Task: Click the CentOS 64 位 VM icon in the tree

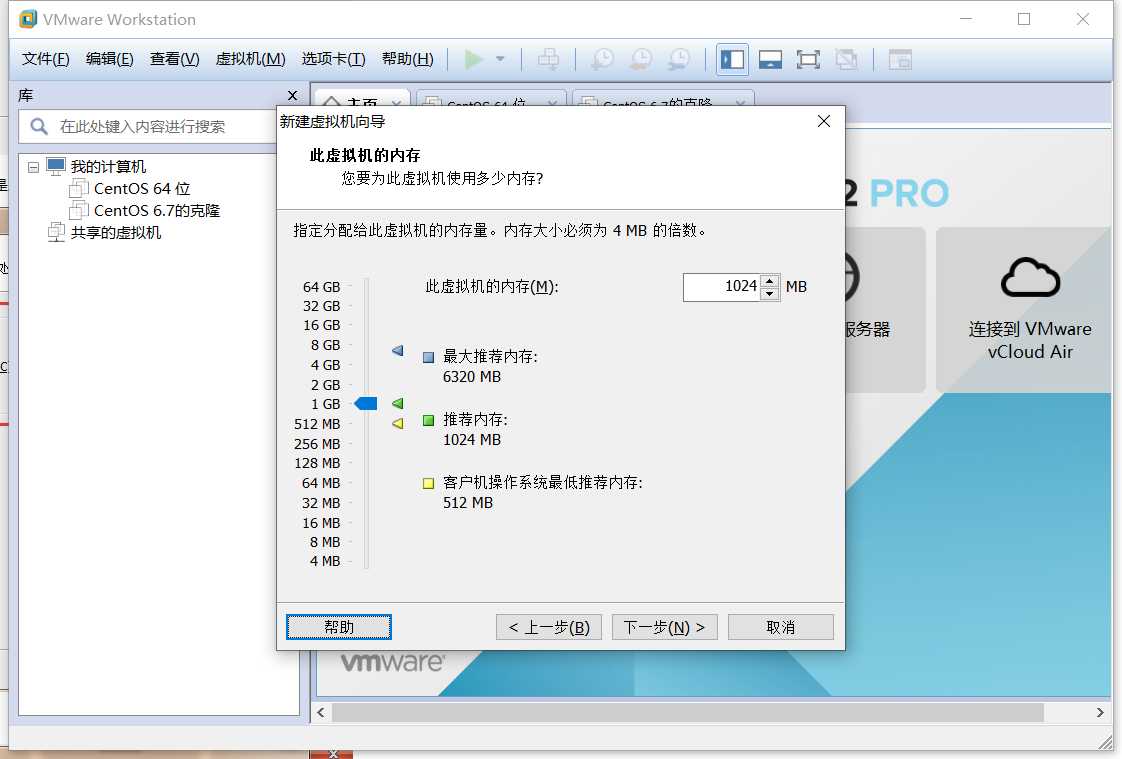Action: [x=78, y=188]
